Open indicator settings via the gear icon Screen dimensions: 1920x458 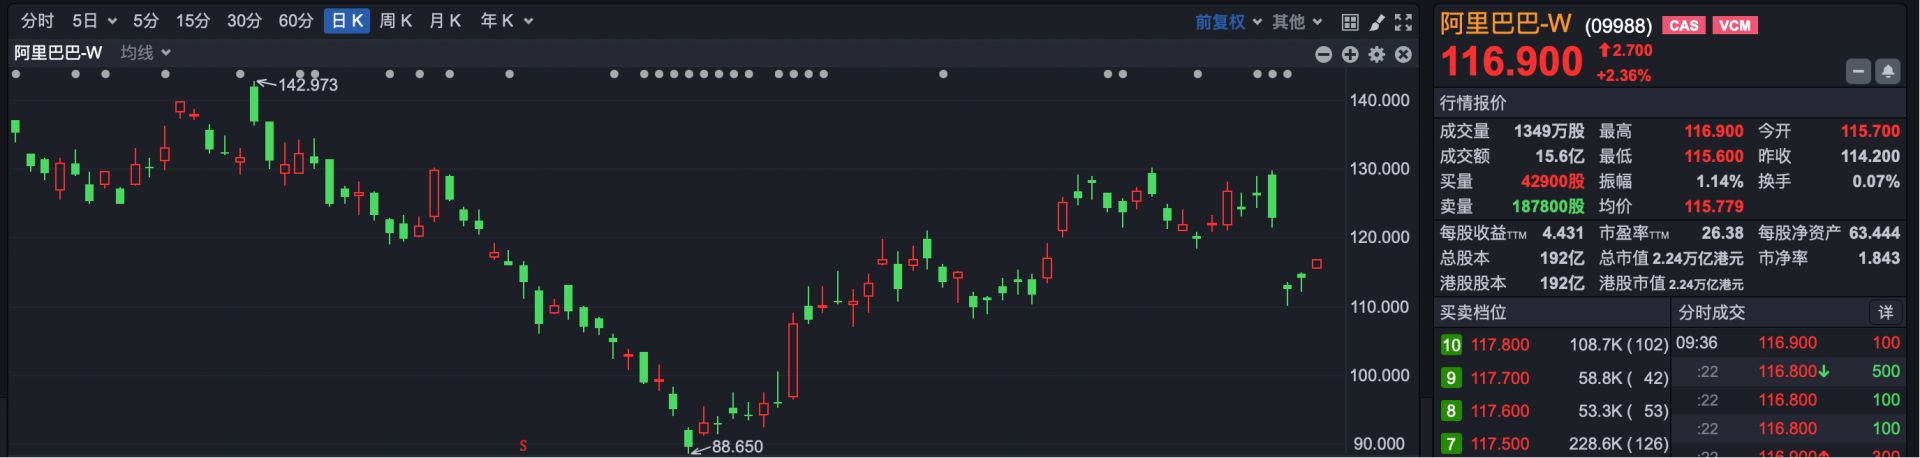tap(1377, 54)
